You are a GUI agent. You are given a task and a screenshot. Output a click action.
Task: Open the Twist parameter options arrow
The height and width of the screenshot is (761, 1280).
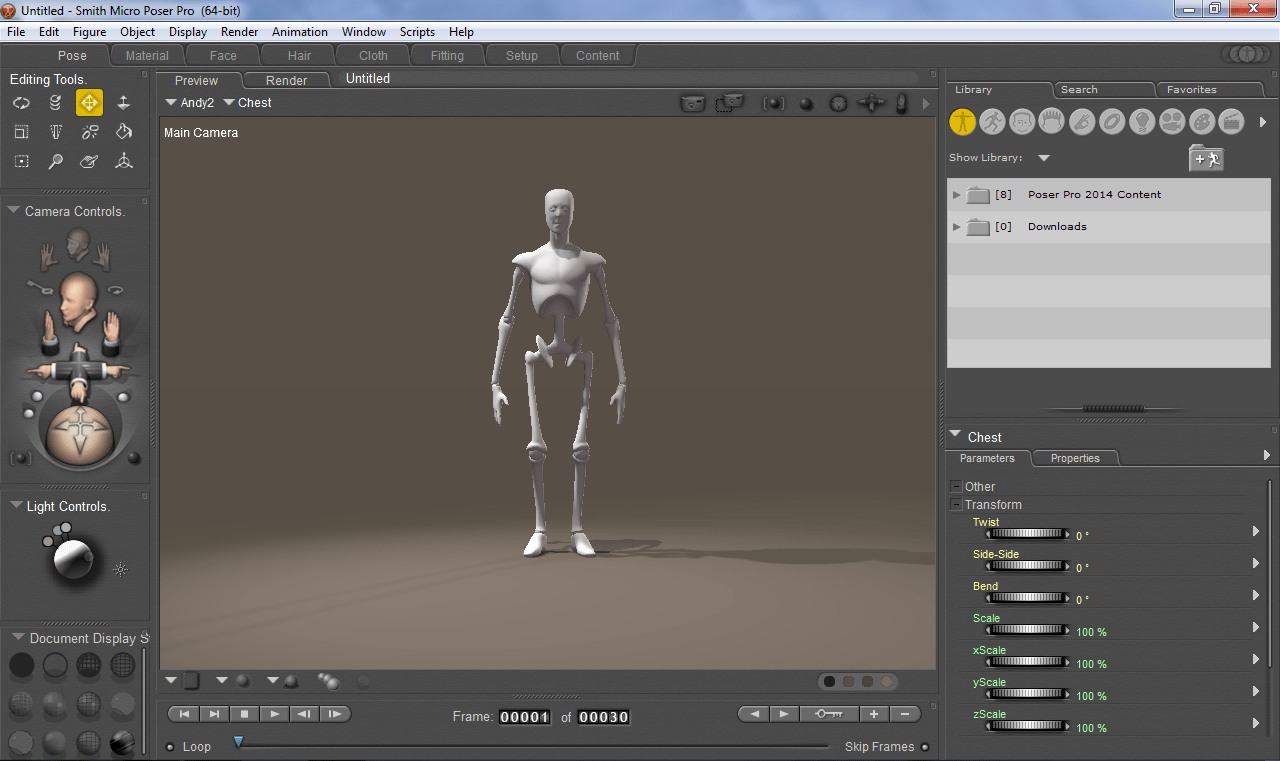click(x=1256, y=531)
